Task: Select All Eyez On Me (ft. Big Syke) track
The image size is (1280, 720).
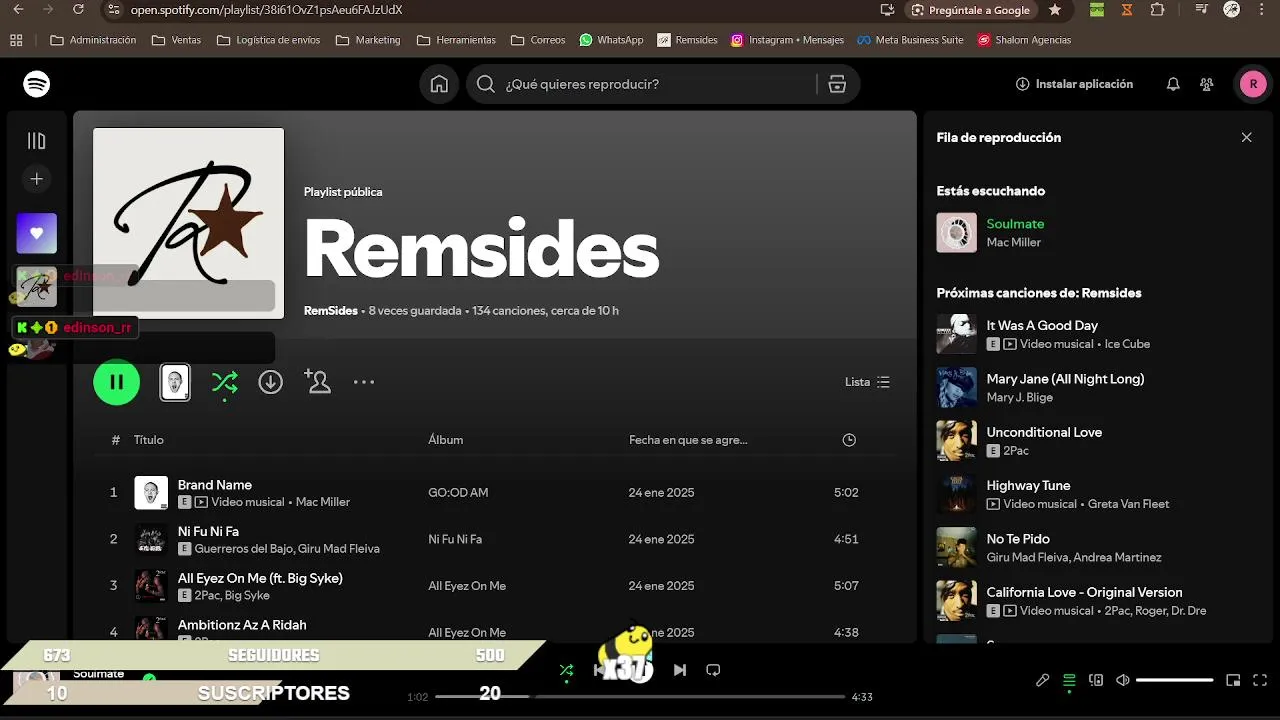Action: 260,578
